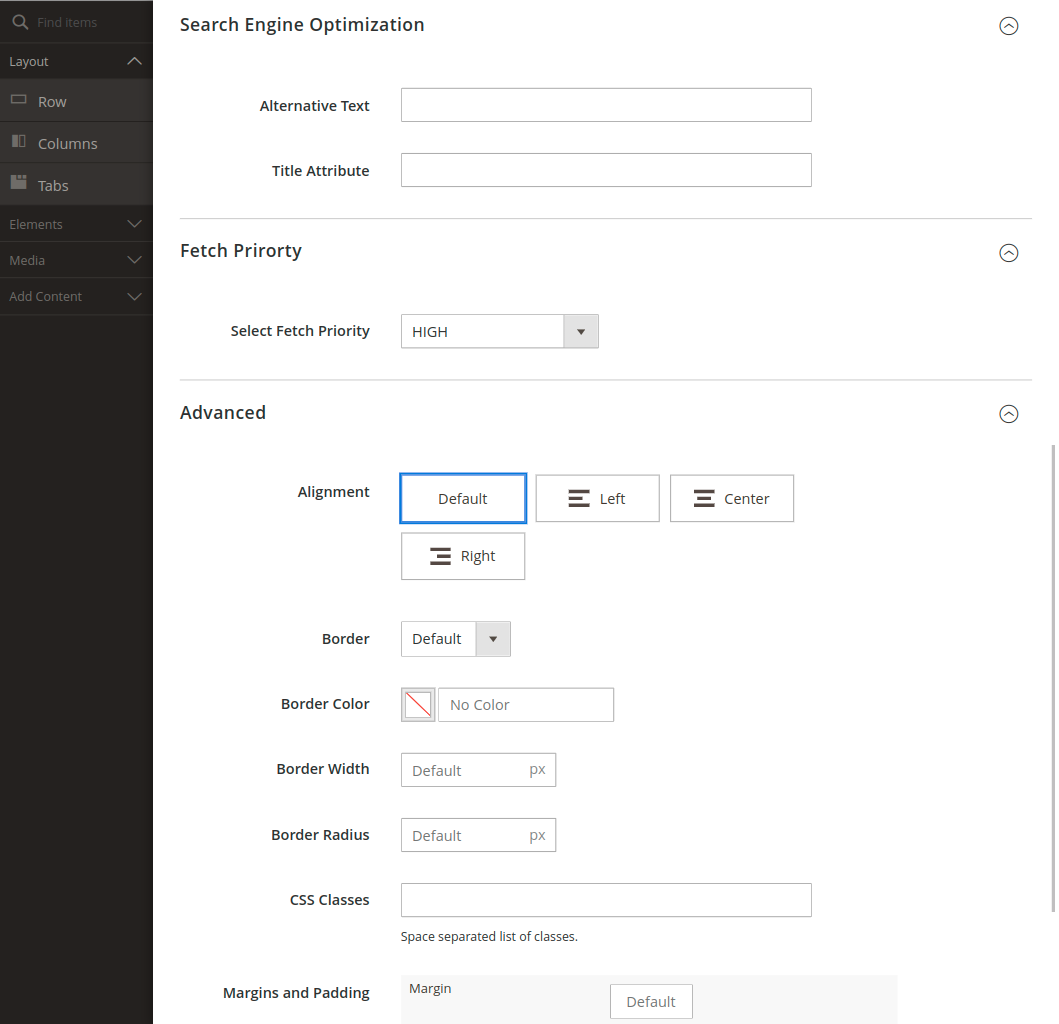Click the Search Engine Optimization heading
Image resolution: width=1059 pixels, height=1024 pixels.
pyautogui.click(x=302, y=25)
